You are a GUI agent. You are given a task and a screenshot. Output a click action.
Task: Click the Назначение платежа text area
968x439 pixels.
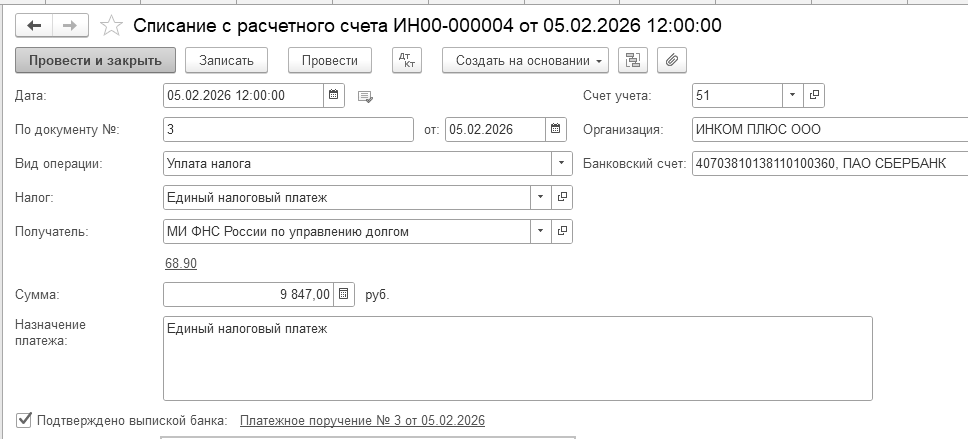[x=517, y=358]
